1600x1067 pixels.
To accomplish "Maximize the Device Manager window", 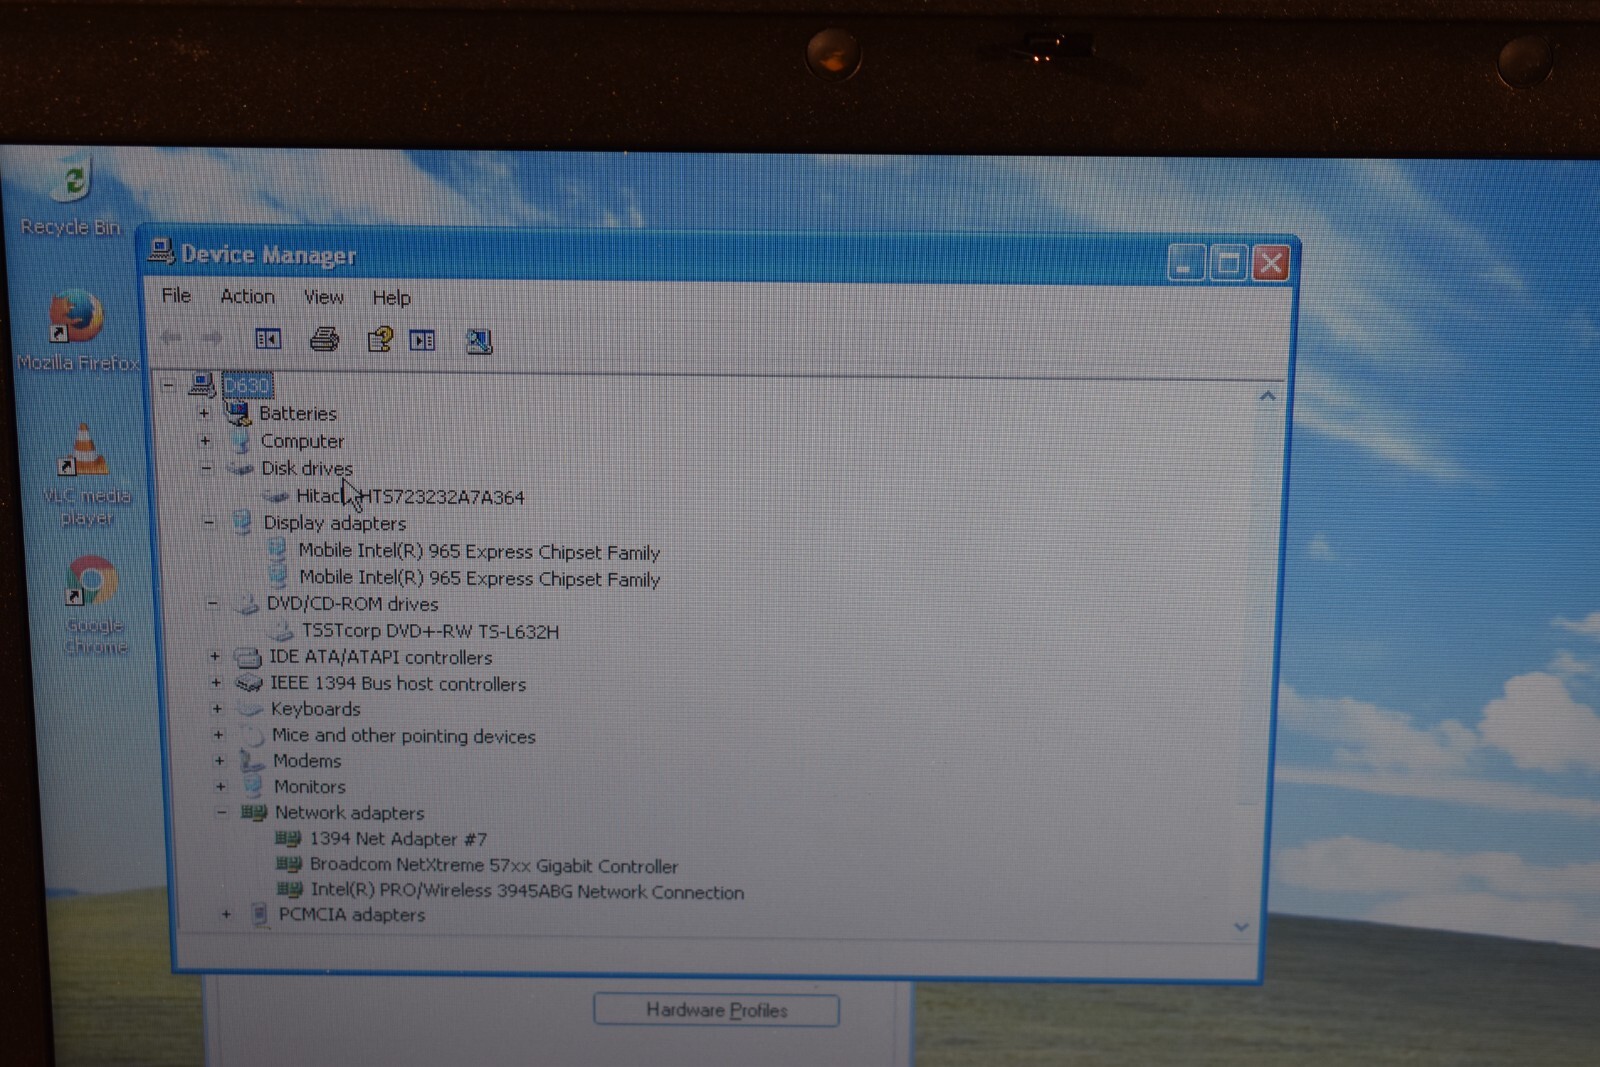I will pyautogui.click(x=1228, y=263).
